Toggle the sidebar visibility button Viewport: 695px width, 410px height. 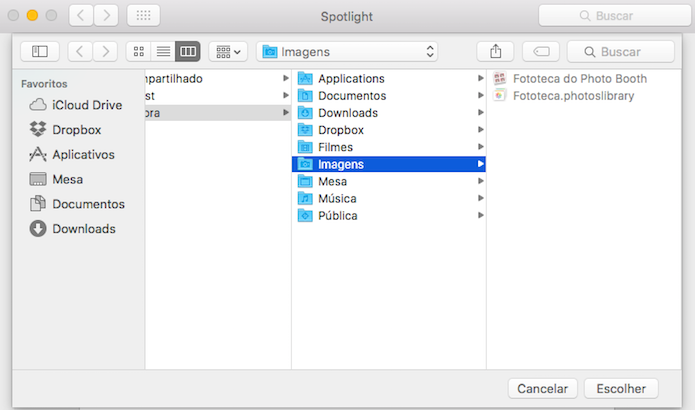tap(40, 52)
